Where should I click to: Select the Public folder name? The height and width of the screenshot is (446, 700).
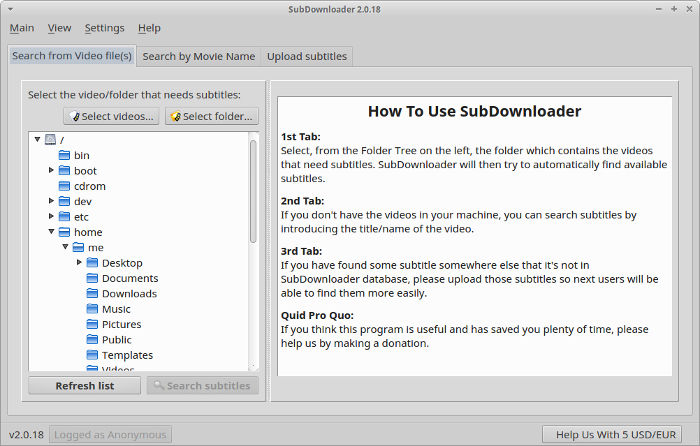pos(117,340)
